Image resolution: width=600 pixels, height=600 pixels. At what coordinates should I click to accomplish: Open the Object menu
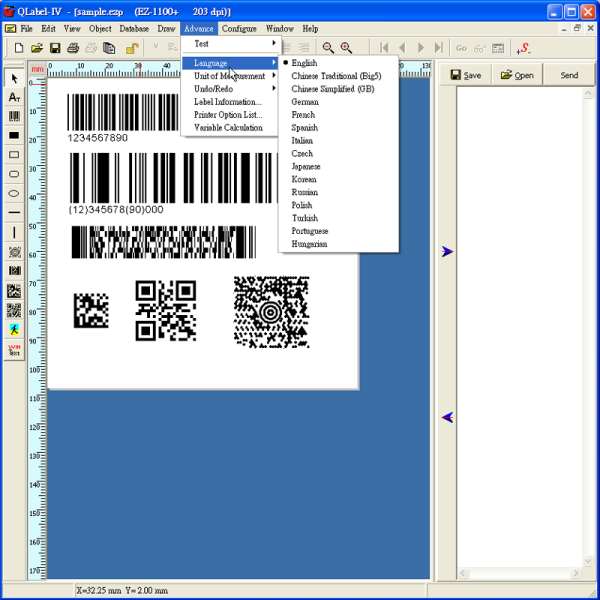click(100, 29)
